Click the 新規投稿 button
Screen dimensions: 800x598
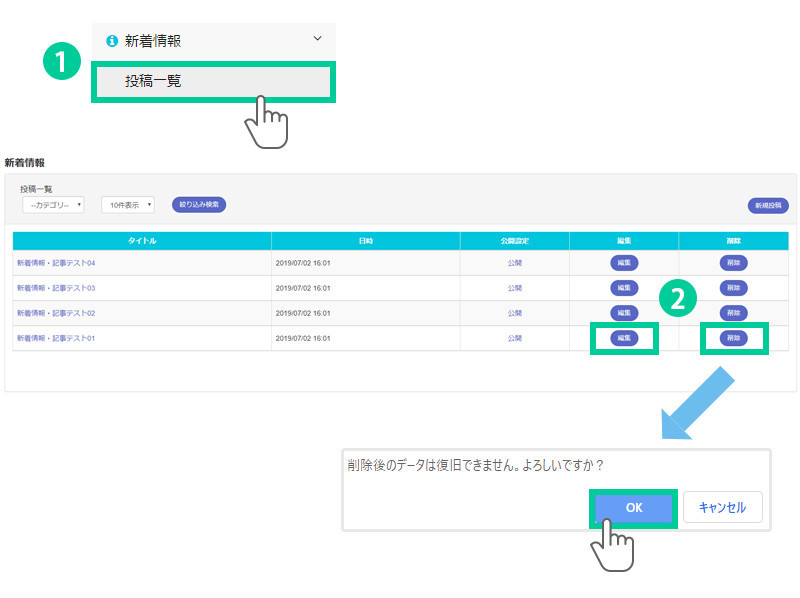pyautogui.click(x=768, y=206)
